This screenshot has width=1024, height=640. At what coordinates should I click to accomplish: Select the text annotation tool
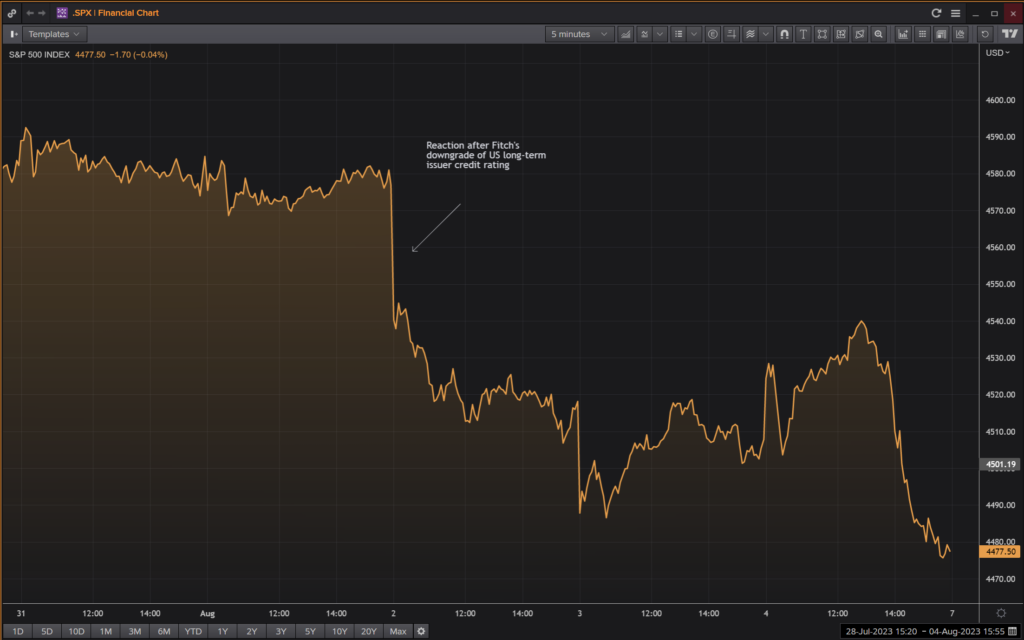point(803,34)
